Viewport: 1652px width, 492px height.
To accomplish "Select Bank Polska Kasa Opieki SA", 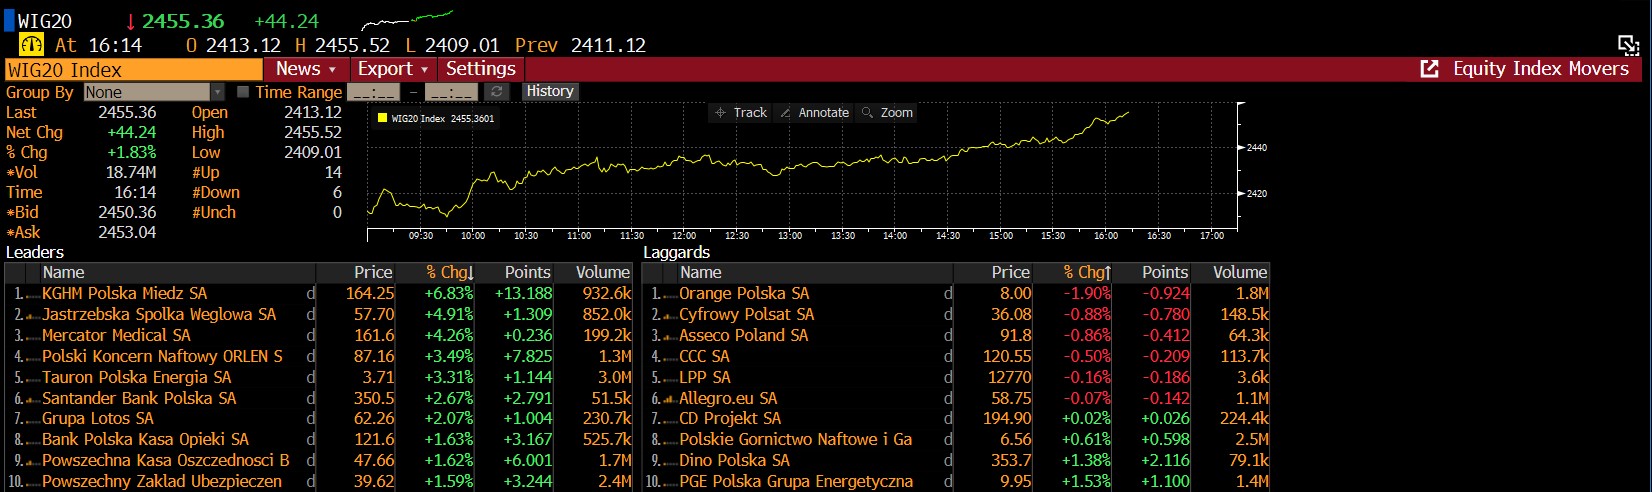I will coord(319,440).
